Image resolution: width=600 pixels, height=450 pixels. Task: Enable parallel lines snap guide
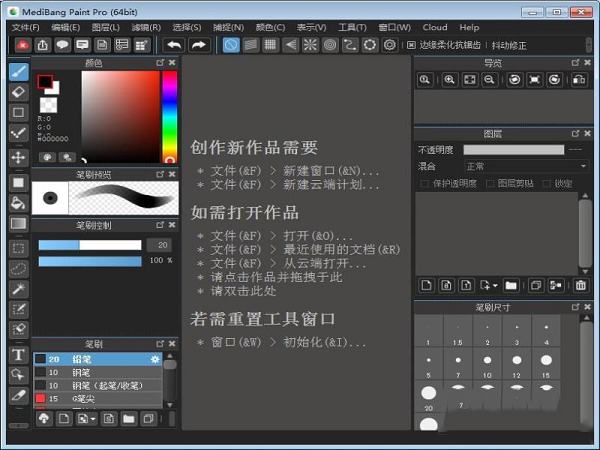click(x=251, y=45)
